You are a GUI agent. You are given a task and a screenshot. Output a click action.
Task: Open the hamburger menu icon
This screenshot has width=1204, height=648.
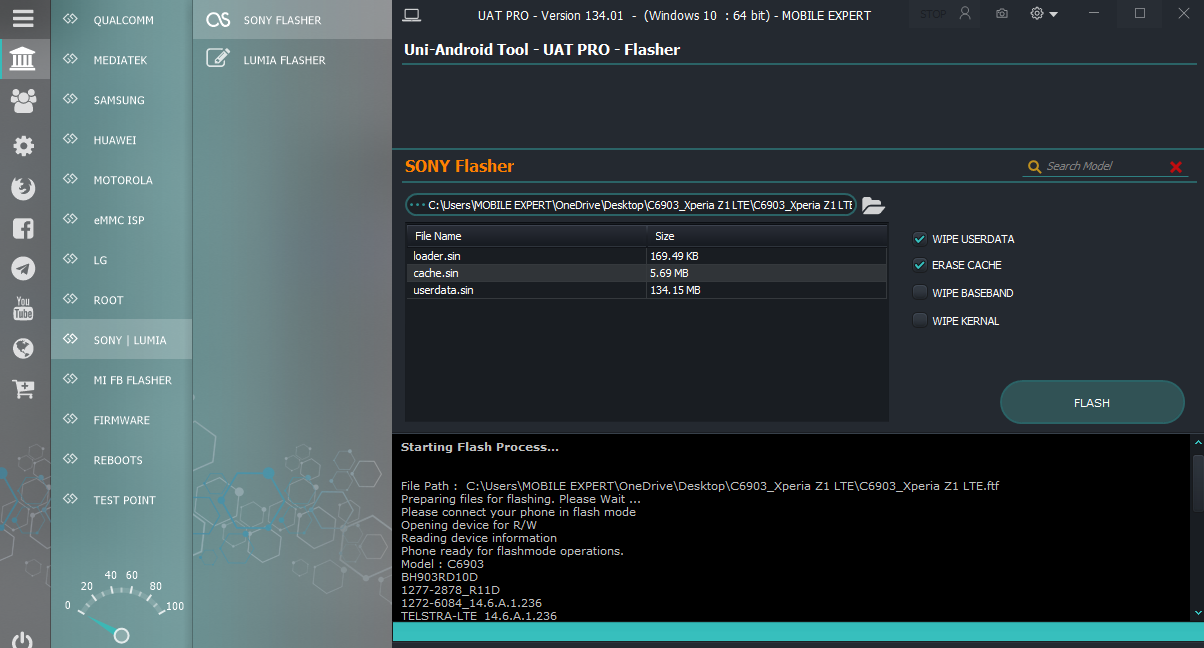23,19
